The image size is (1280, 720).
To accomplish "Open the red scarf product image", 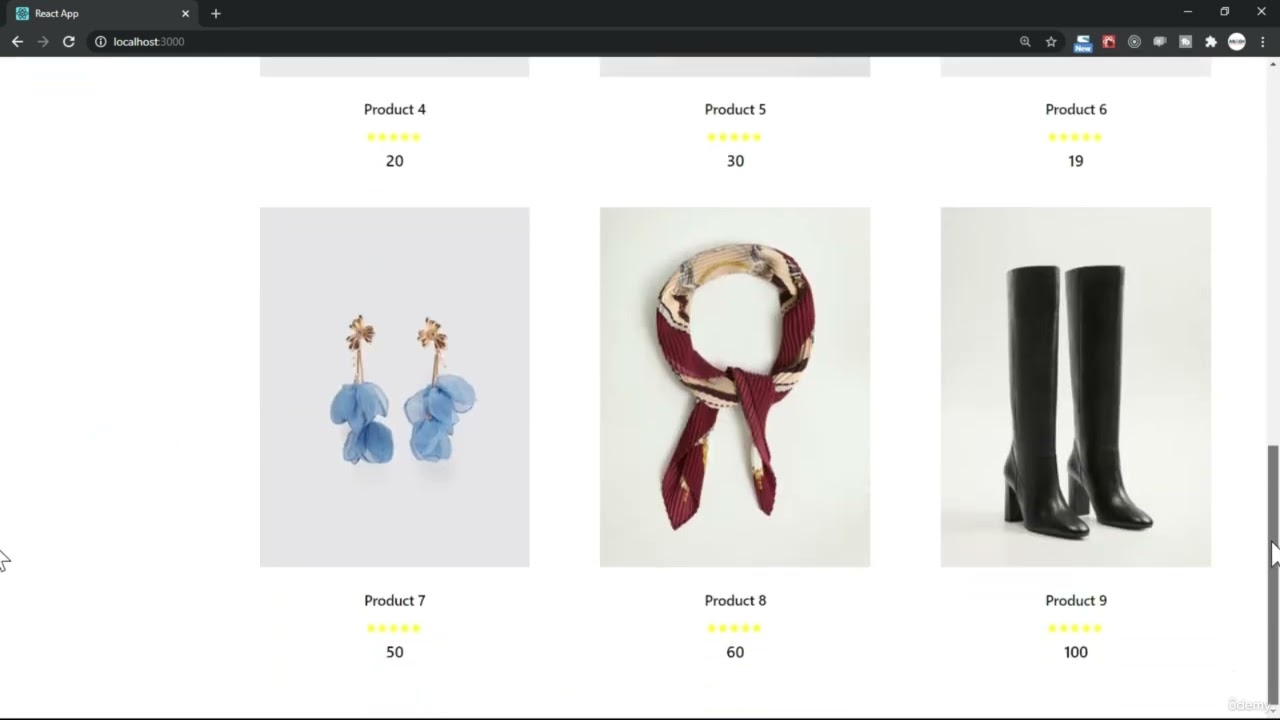I will (735, 387).
